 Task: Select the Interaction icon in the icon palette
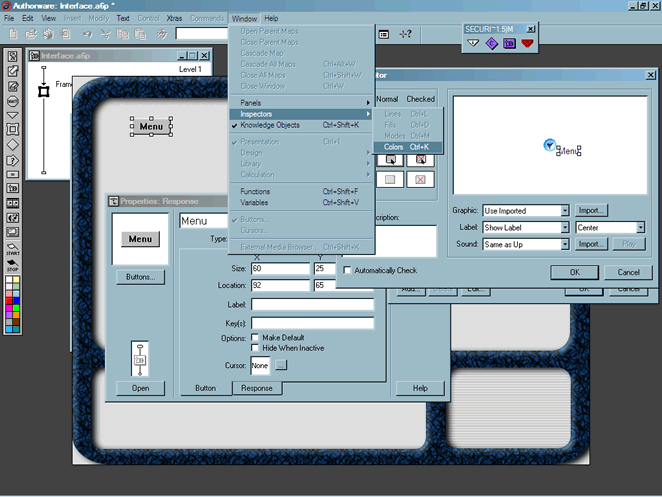[x=13, y=160]
